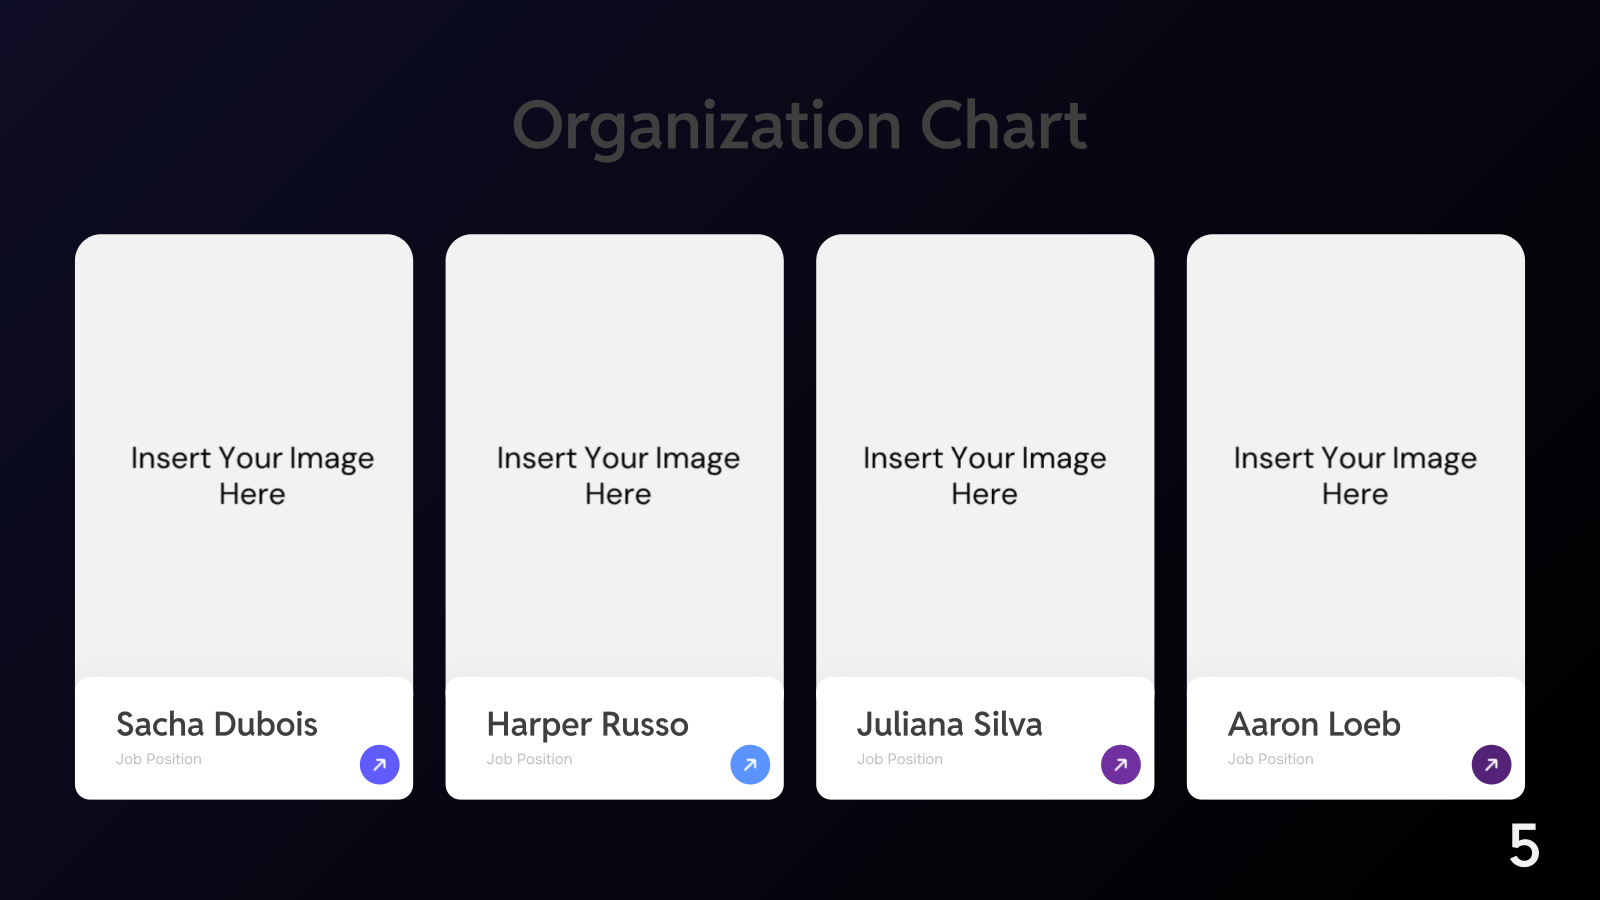Click Job Position under Sacha Dubois
The height and width of the screenshot is (900, 1600).
(x=159, y=759)
